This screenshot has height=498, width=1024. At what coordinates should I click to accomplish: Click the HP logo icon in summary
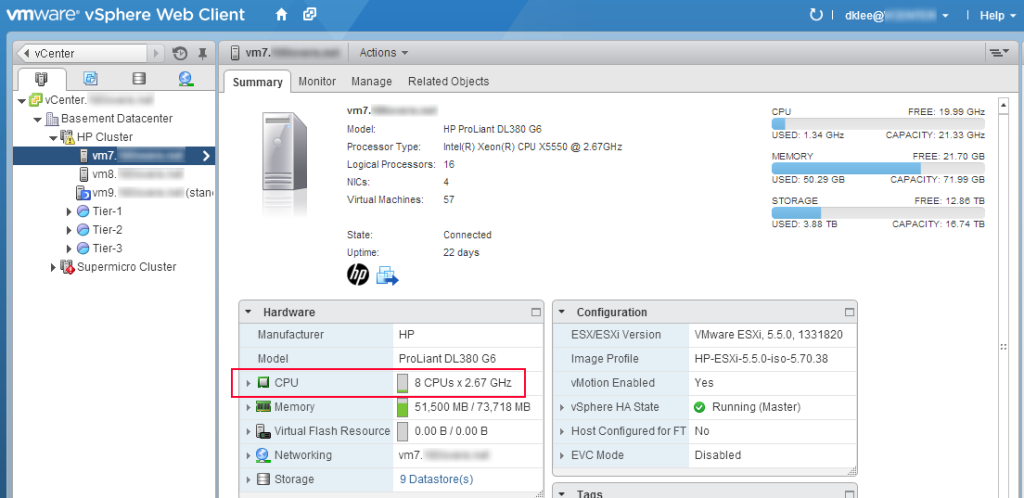pos(358,275)
